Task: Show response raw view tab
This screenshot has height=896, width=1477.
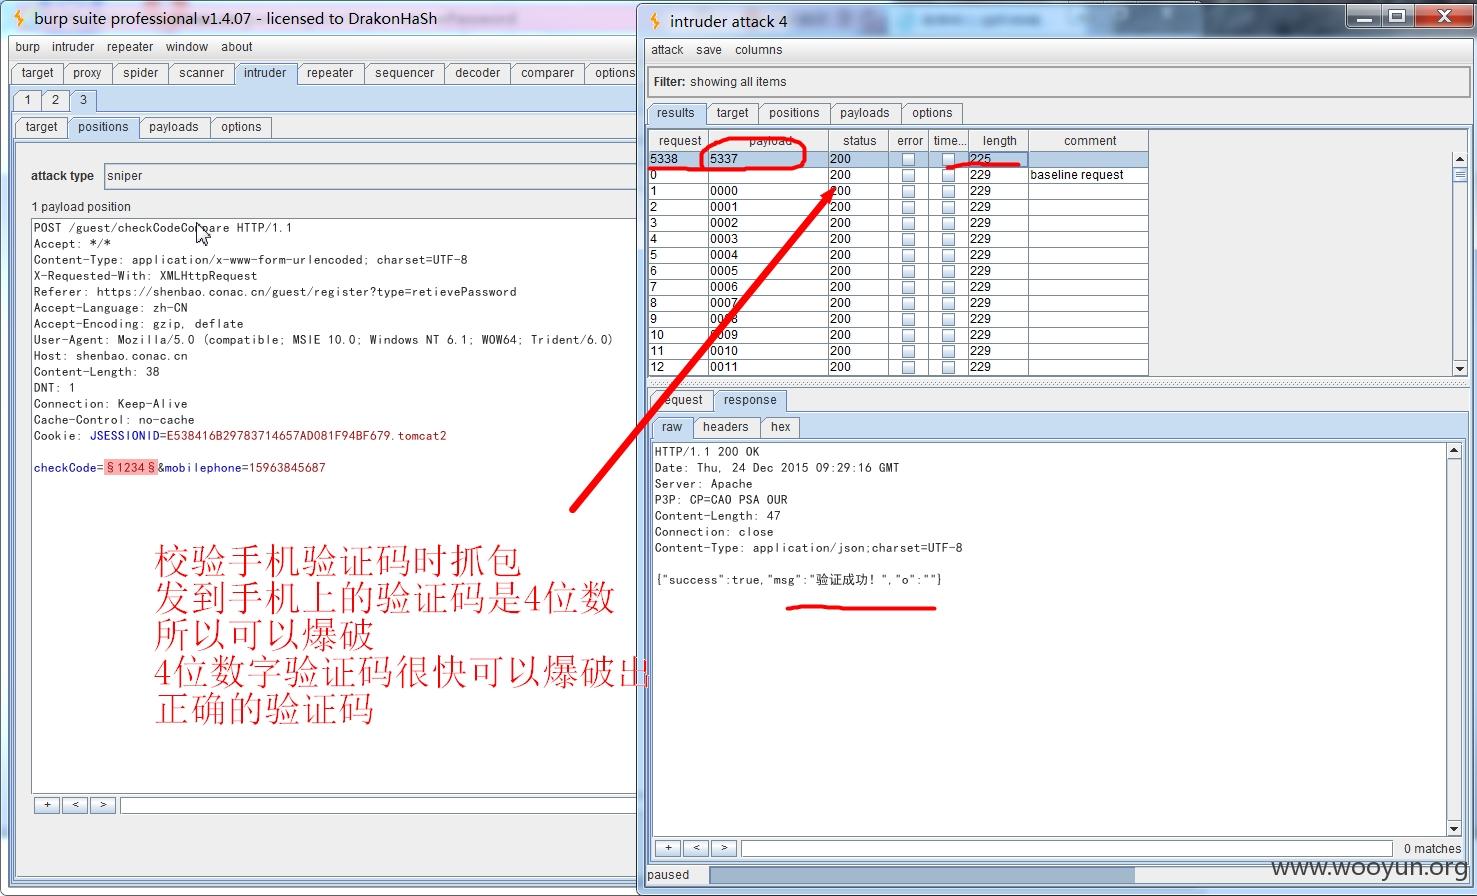Action: 672,427
